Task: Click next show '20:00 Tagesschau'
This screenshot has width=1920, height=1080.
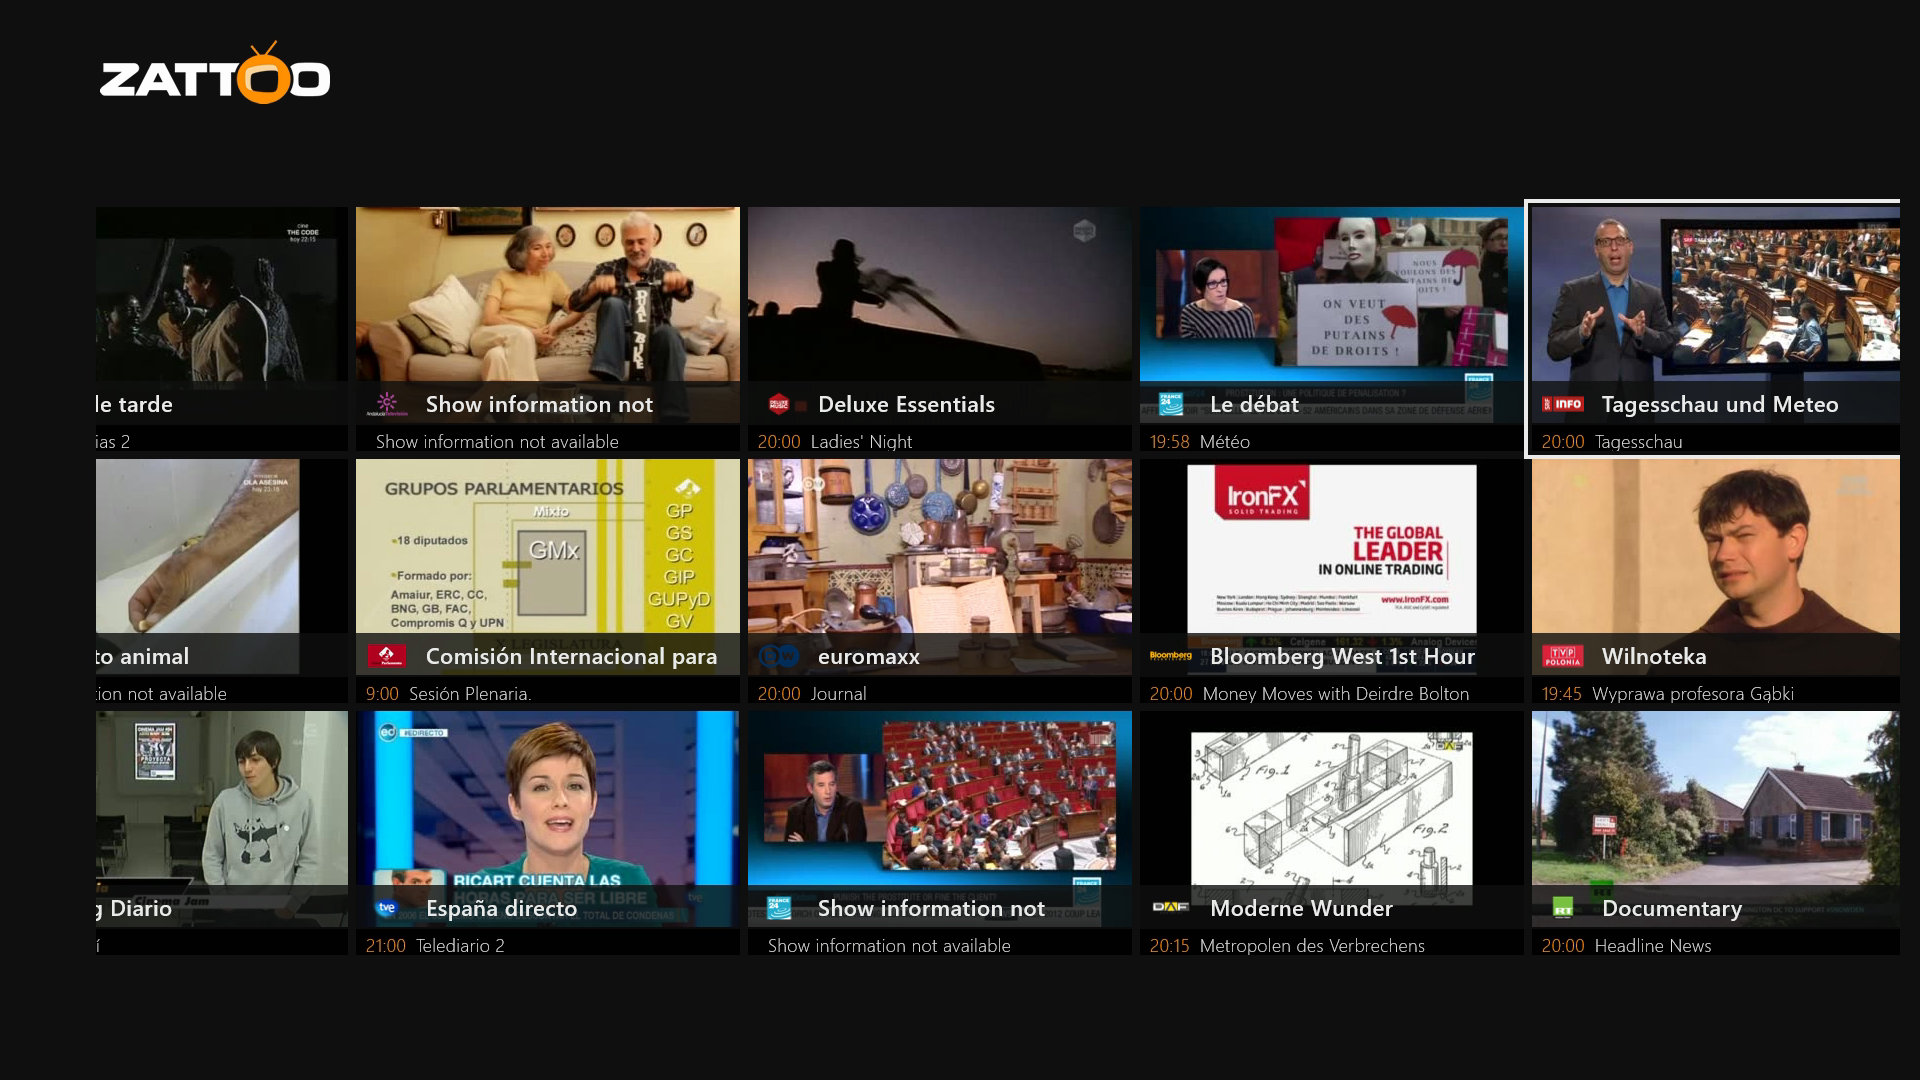Action: (1612, 441)
